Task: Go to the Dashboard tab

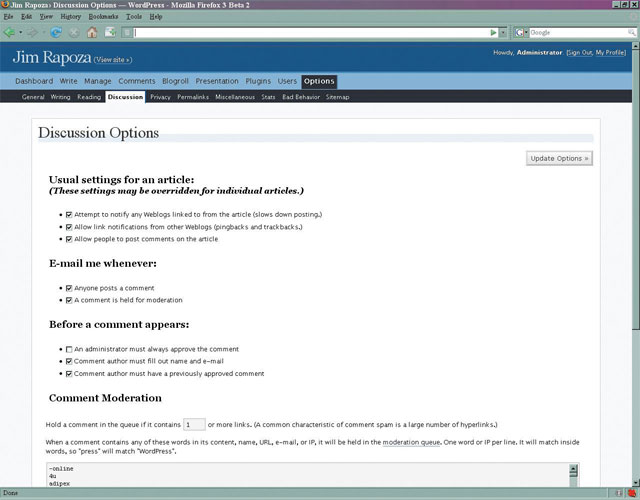Action: 34,81
